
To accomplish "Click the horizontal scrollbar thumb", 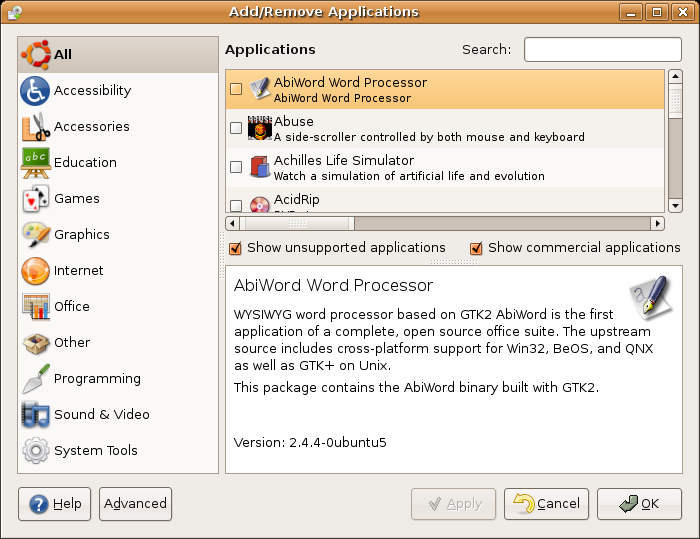I will (x=297, y=223).
